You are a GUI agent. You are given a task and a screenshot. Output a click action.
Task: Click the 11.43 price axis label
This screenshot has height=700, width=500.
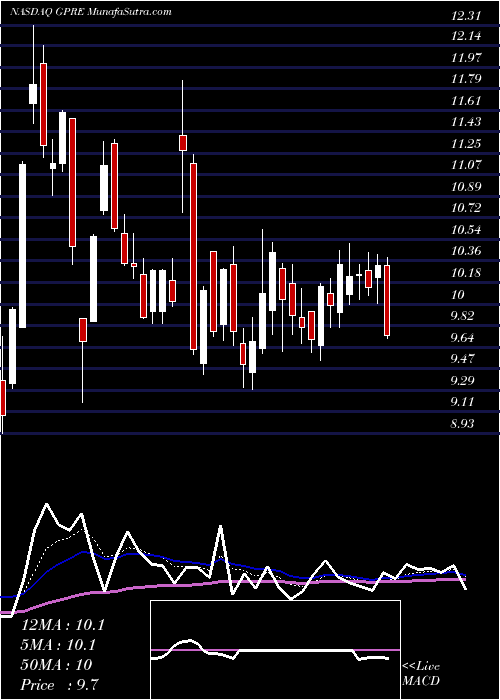pos(466,122)
